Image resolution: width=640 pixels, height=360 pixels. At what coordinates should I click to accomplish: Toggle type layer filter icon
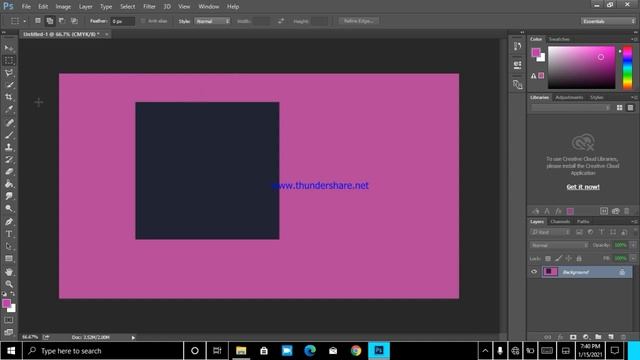(x=602, y=232)
